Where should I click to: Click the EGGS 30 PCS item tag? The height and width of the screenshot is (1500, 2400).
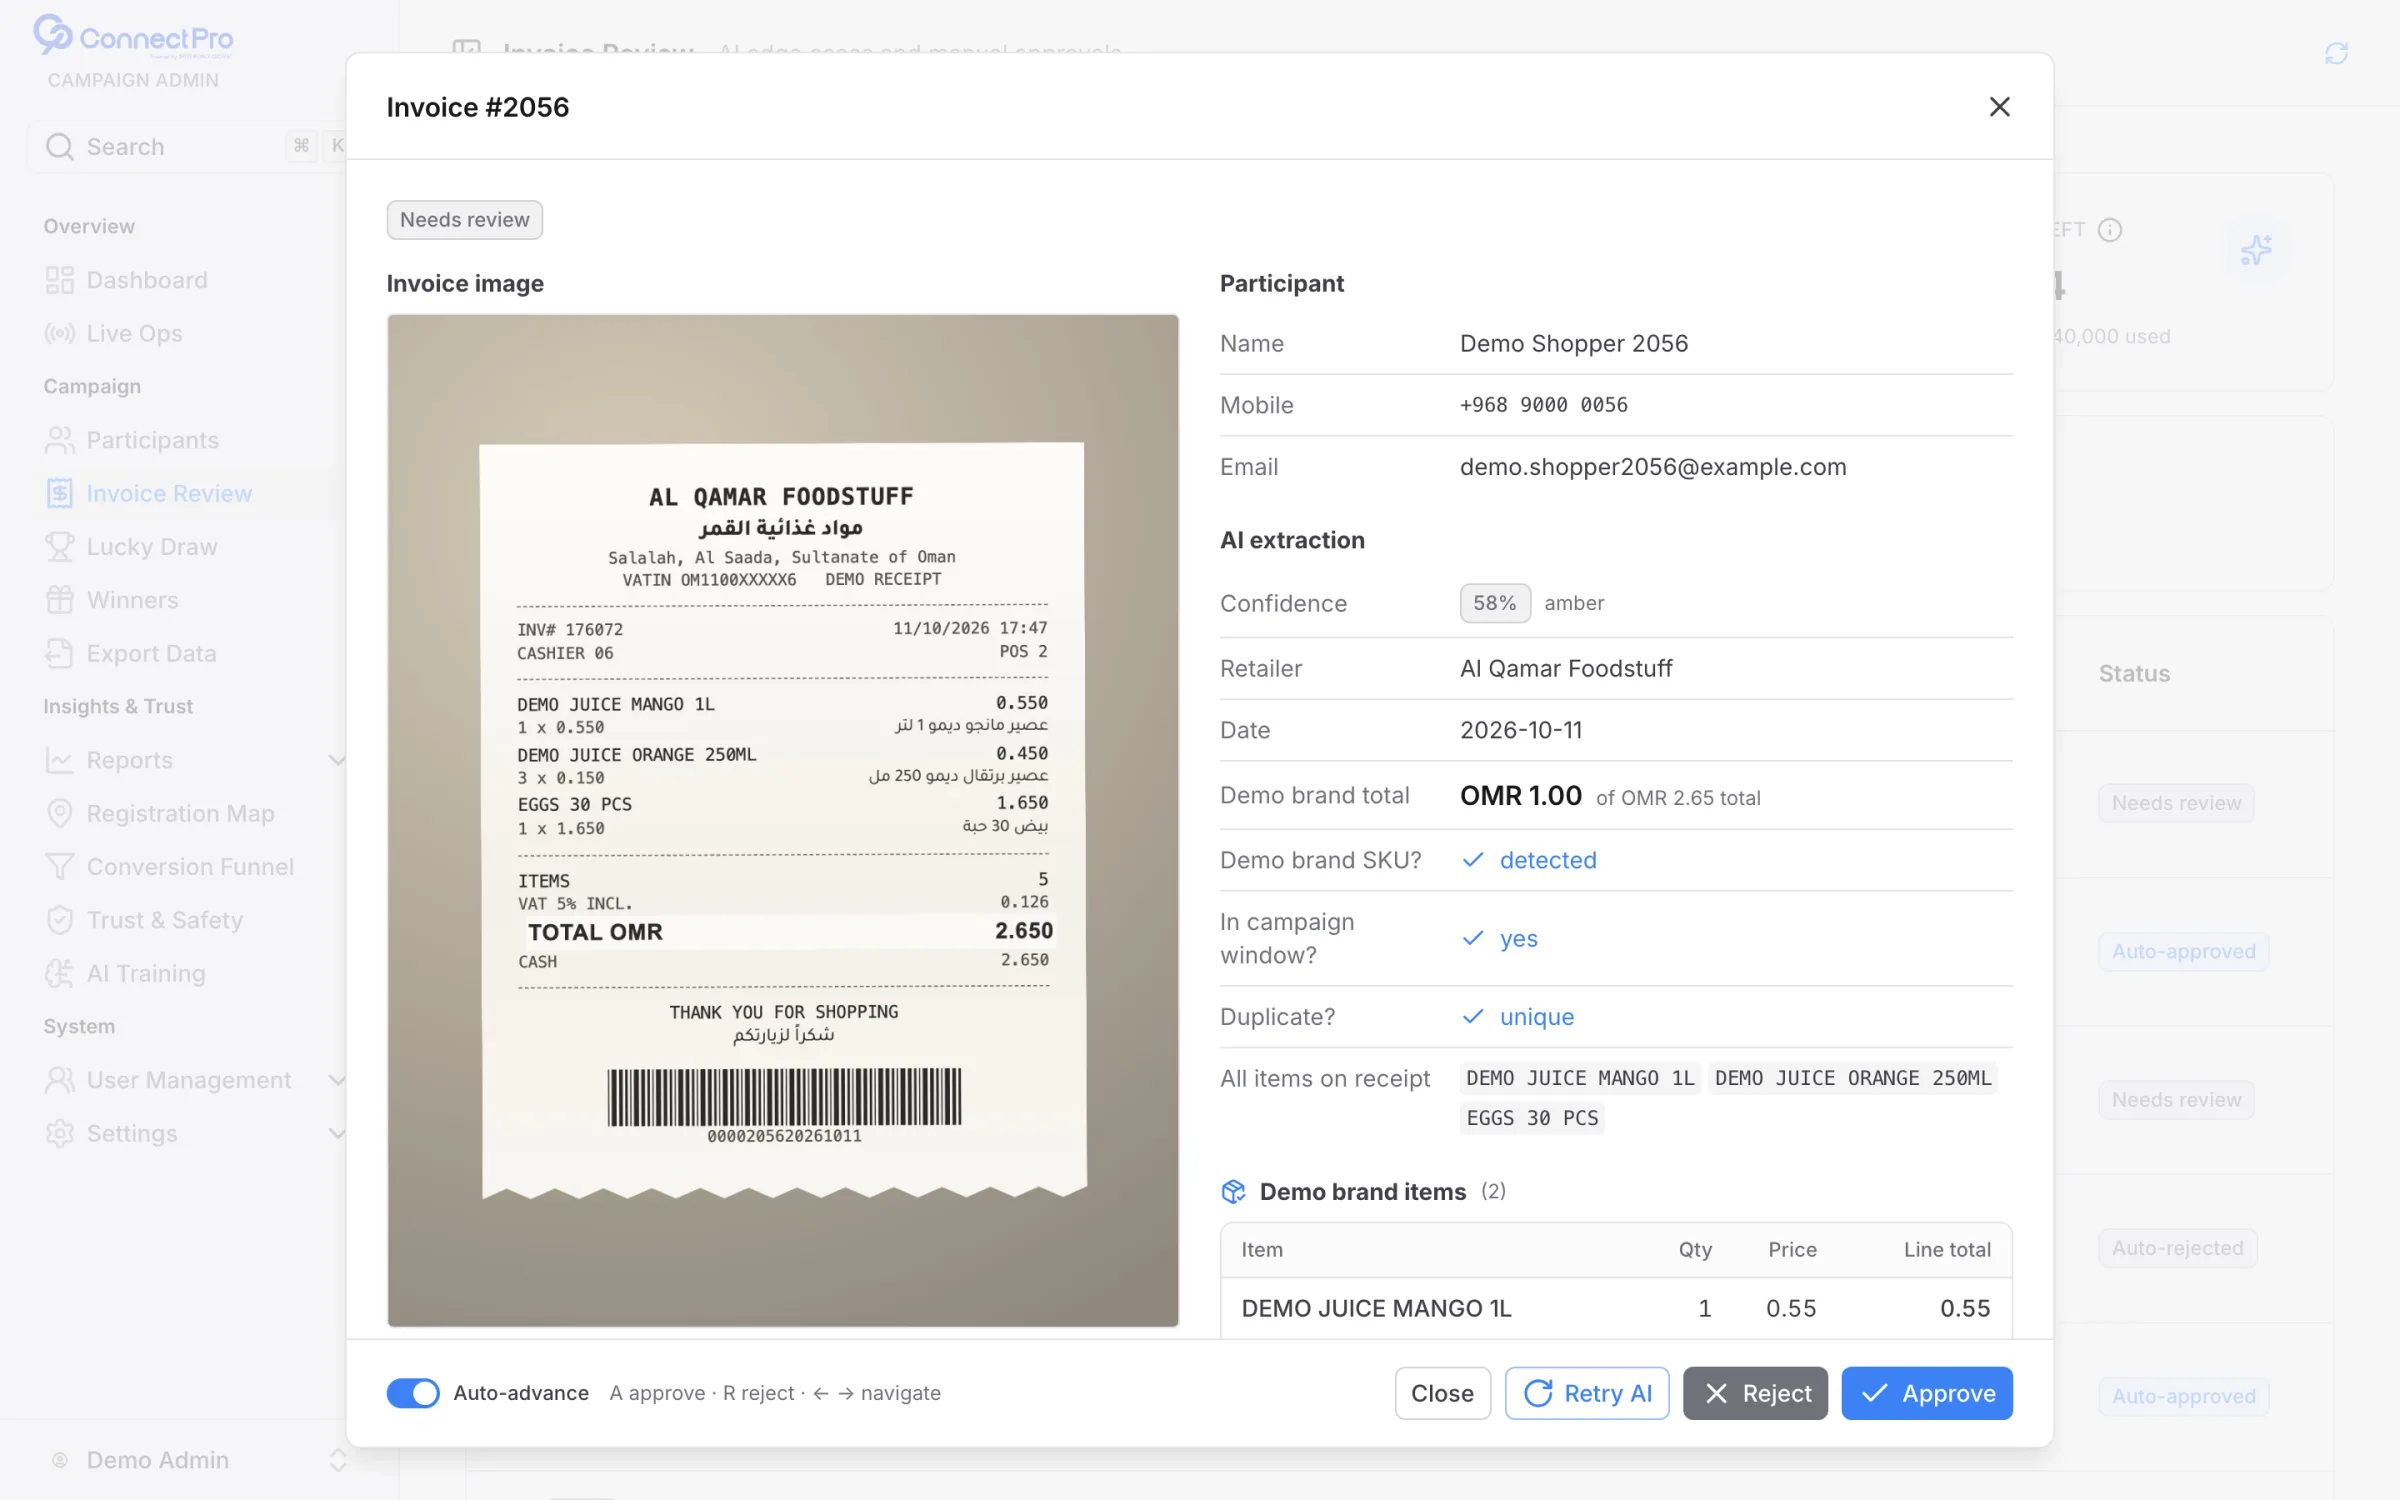pyautogui.click(x=1532, y=1118)
